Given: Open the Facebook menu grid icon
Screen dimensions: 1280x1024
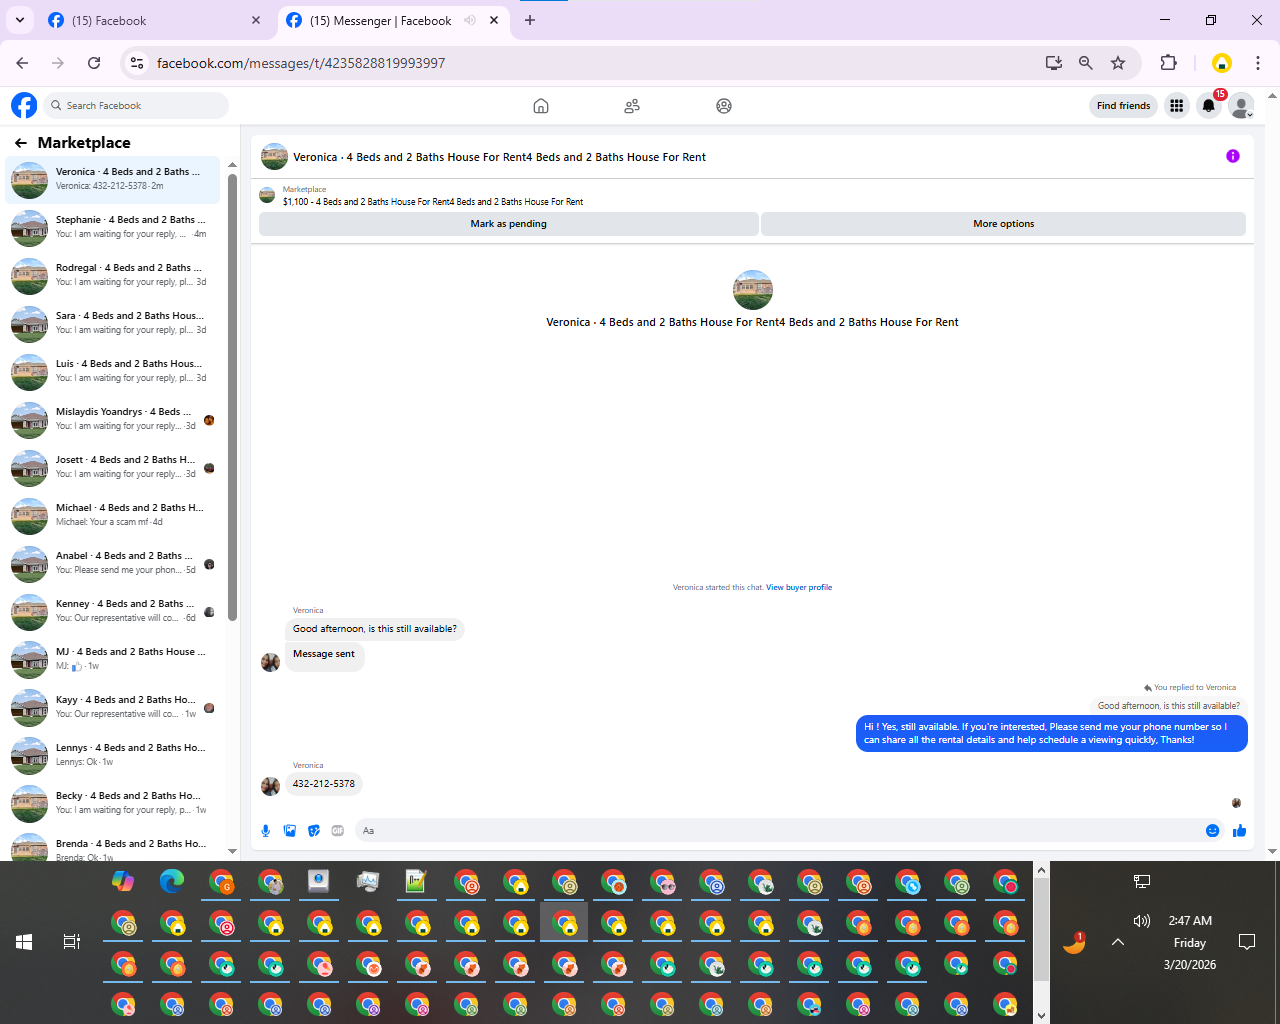Looking at the screenshot, I should coord(1177,106).
